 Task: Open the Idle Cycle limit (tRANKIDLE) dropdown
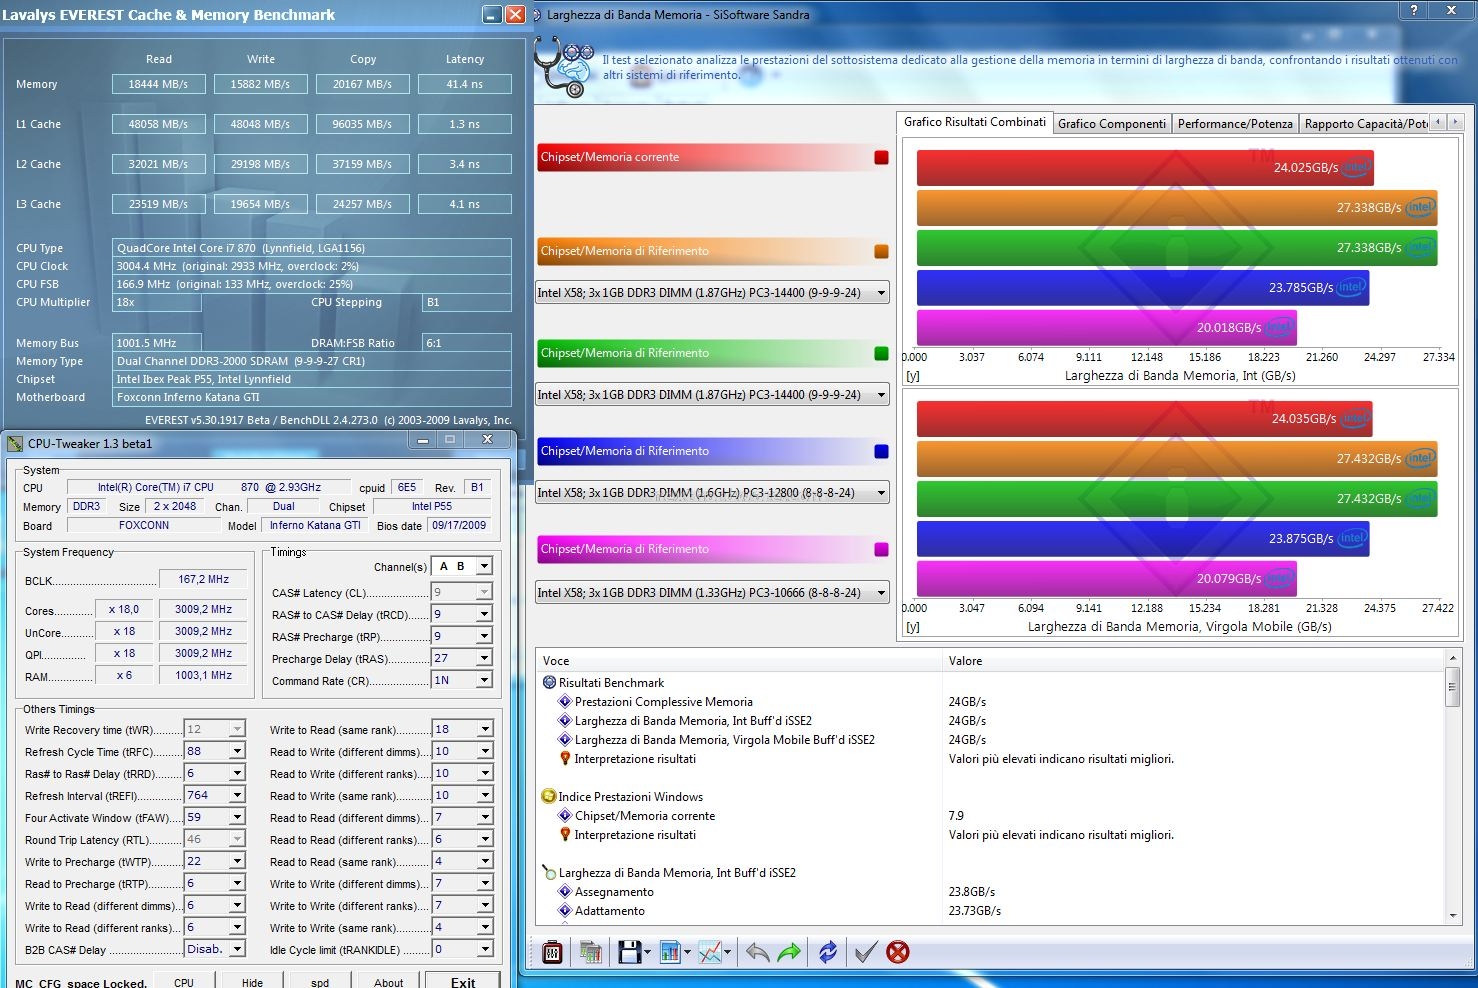tap(484, 949)
